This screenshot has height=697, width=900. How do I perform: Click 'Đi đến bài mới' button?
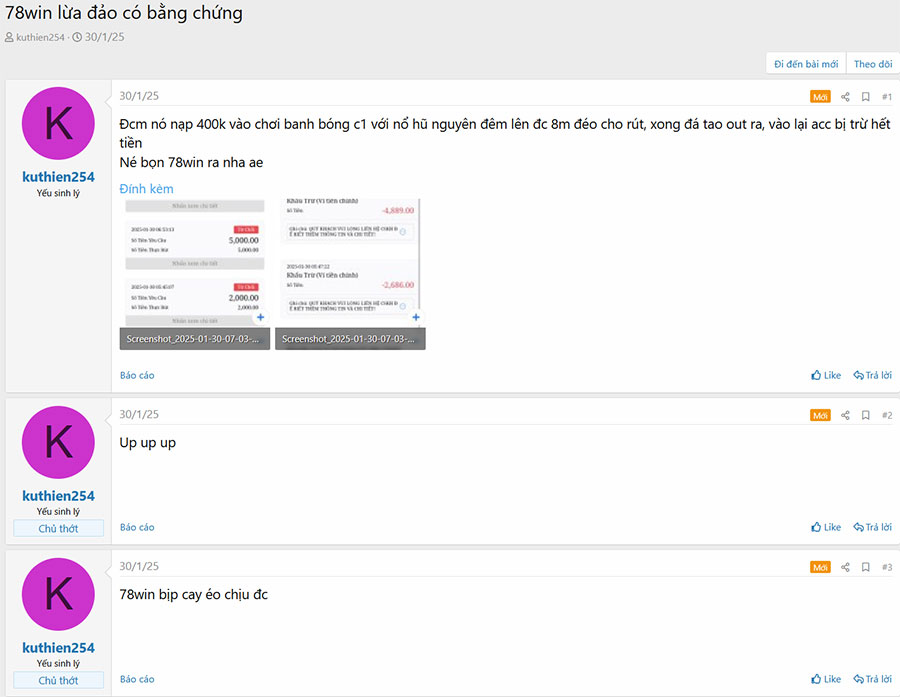click(x=806, y=64)
